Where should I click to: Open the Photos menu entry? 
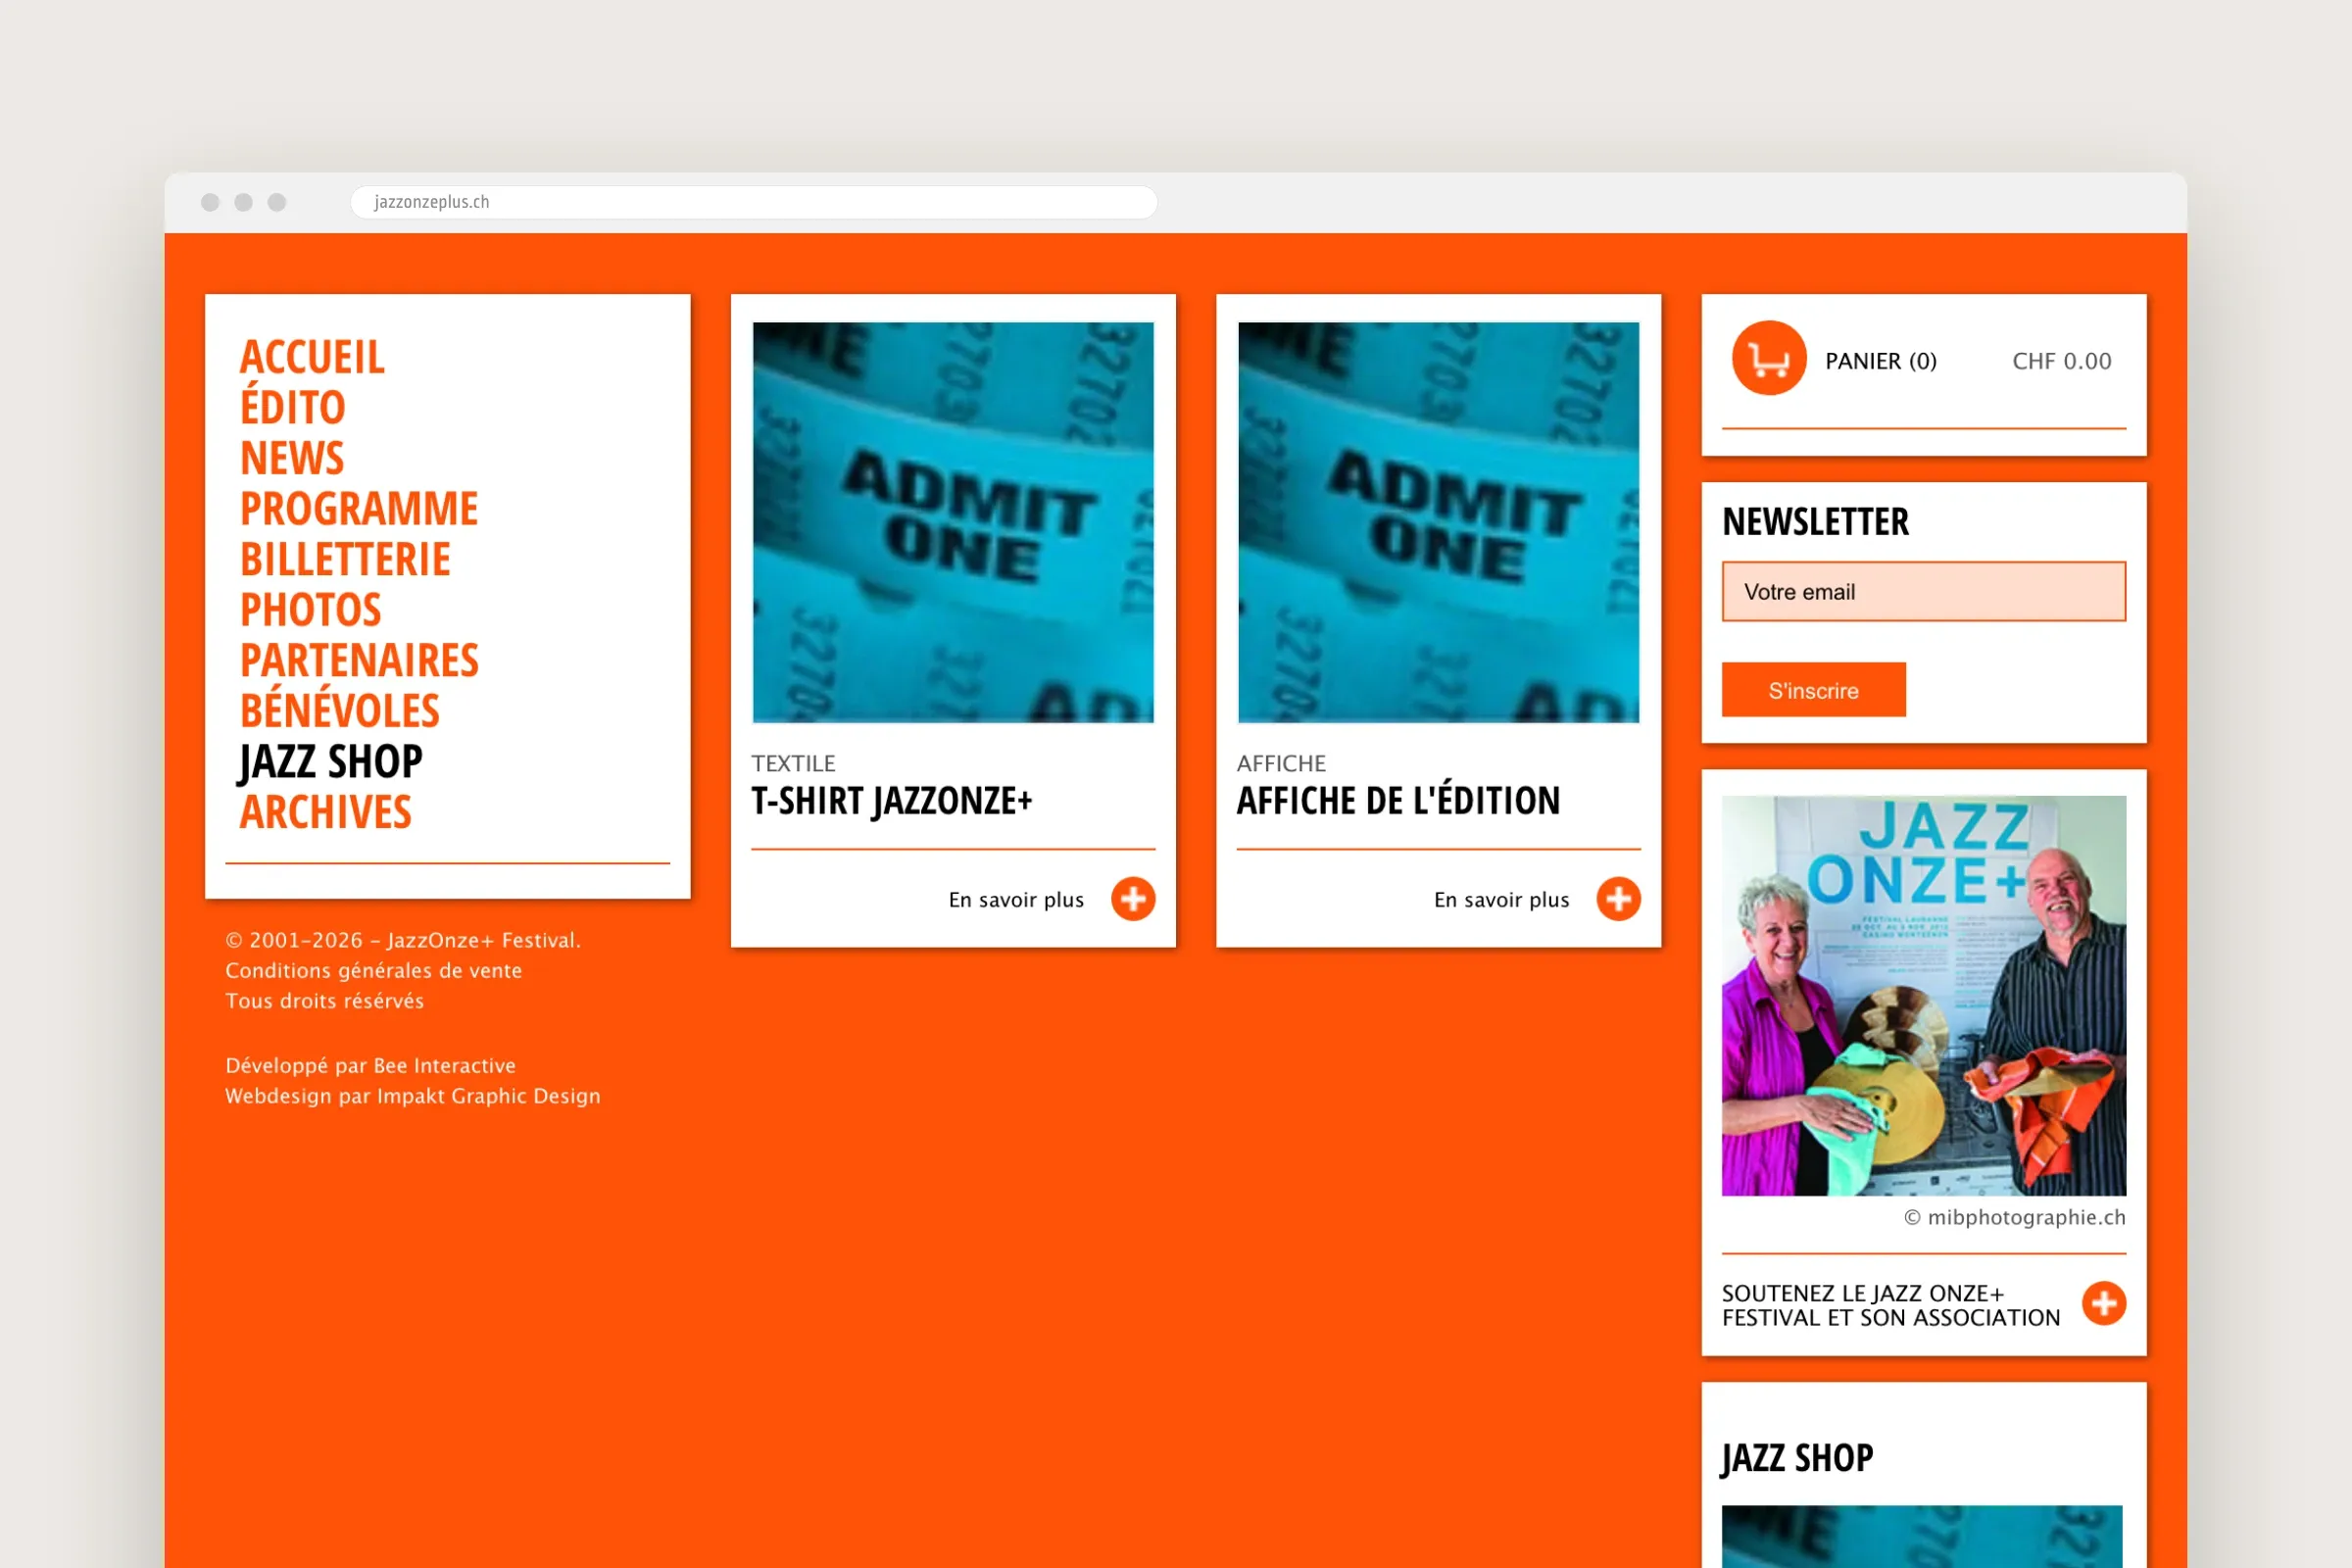tap(311, 610)
